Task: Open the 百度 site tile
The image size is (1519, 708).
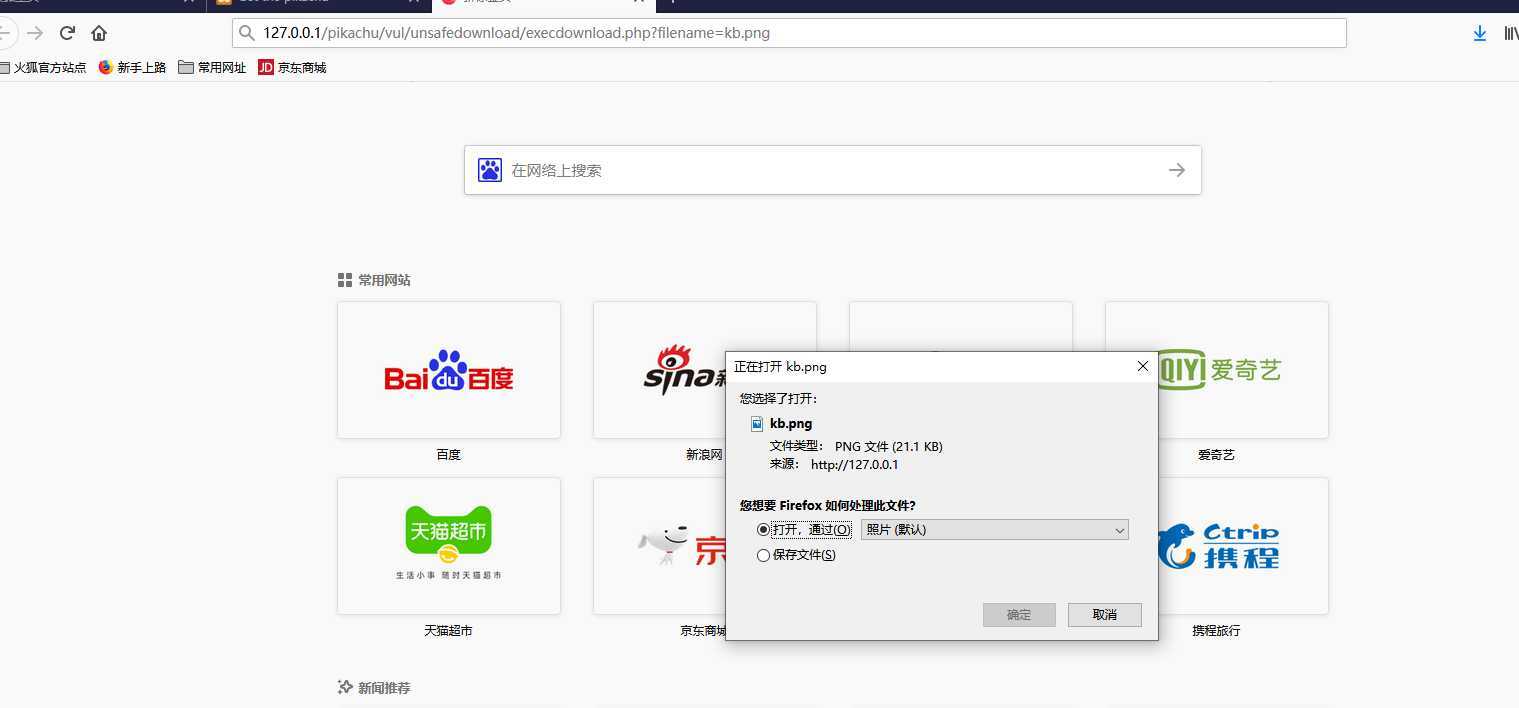Action: [x=449, y=370]
